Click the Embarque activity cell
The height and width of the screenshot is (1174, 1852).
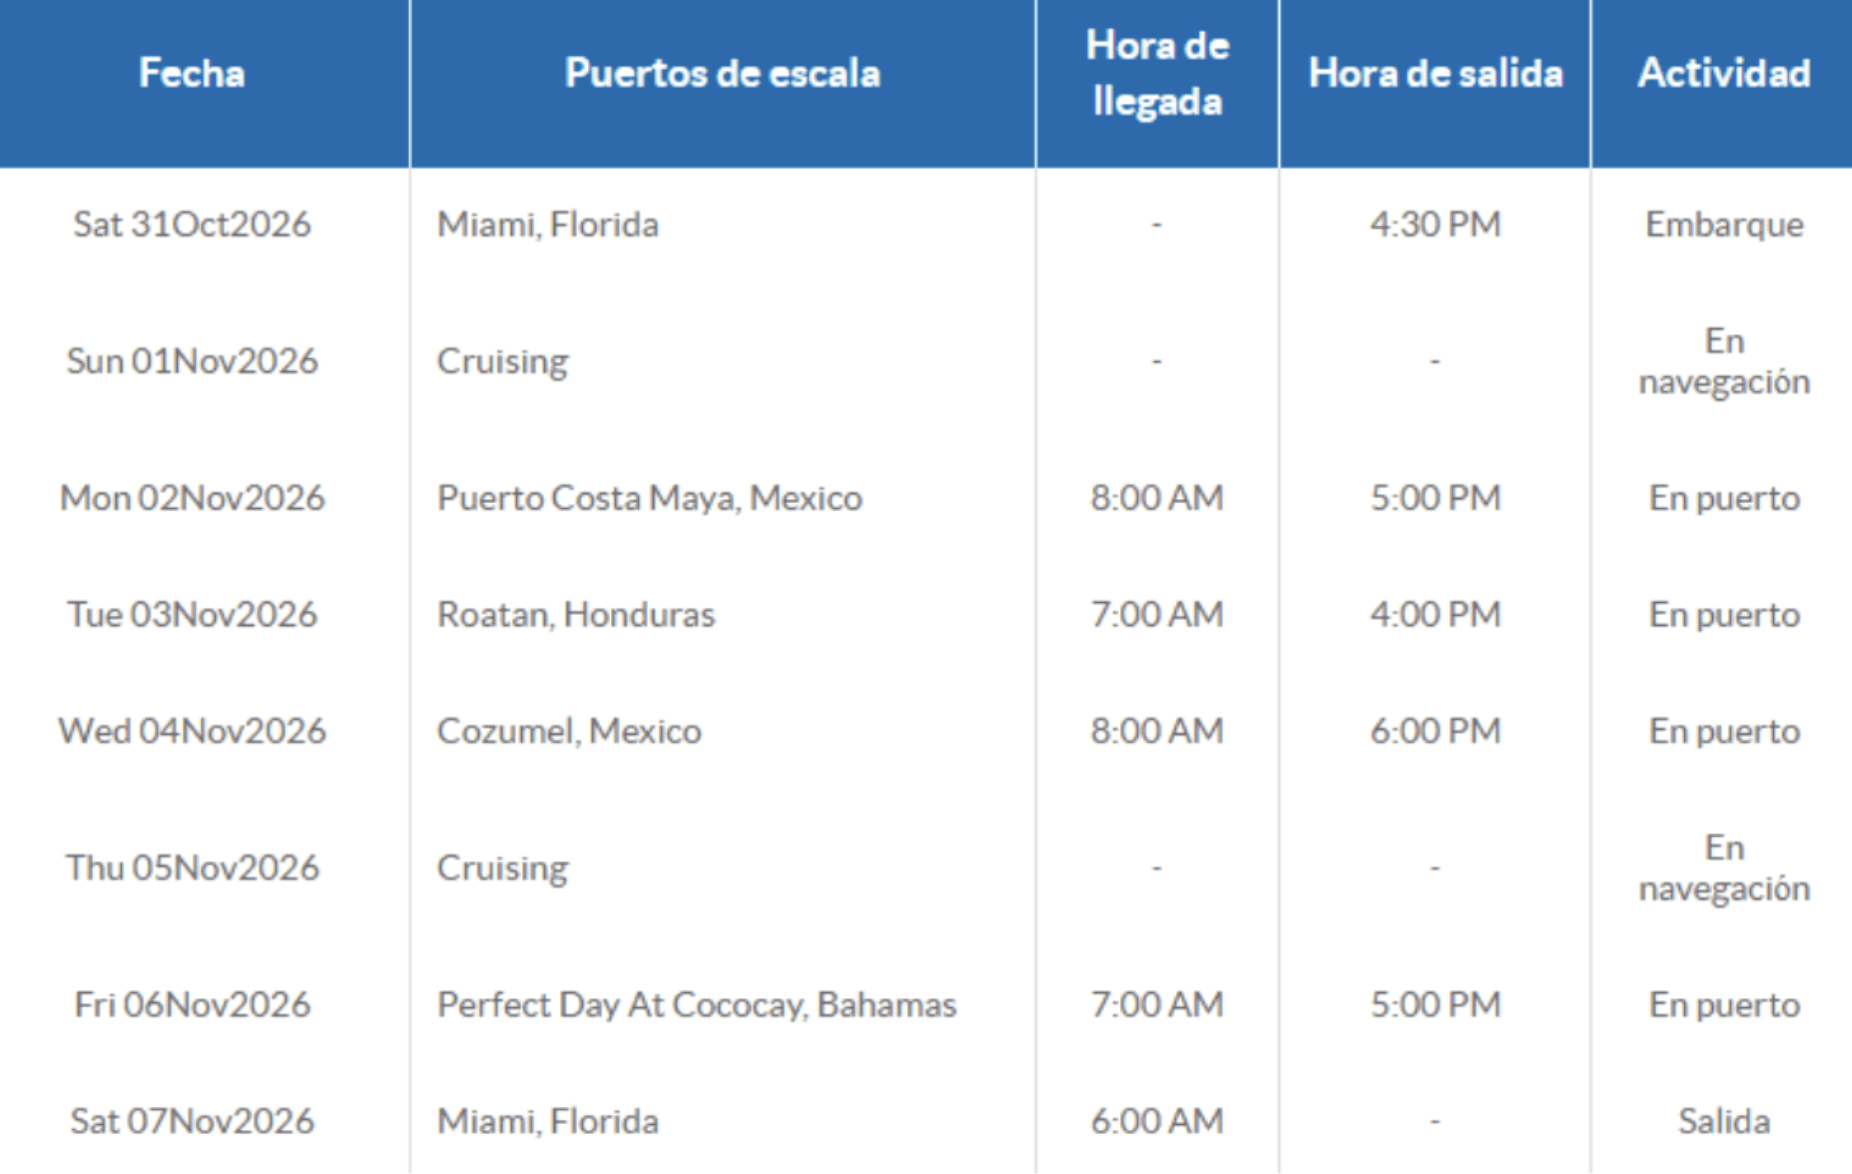(1724, 224)
